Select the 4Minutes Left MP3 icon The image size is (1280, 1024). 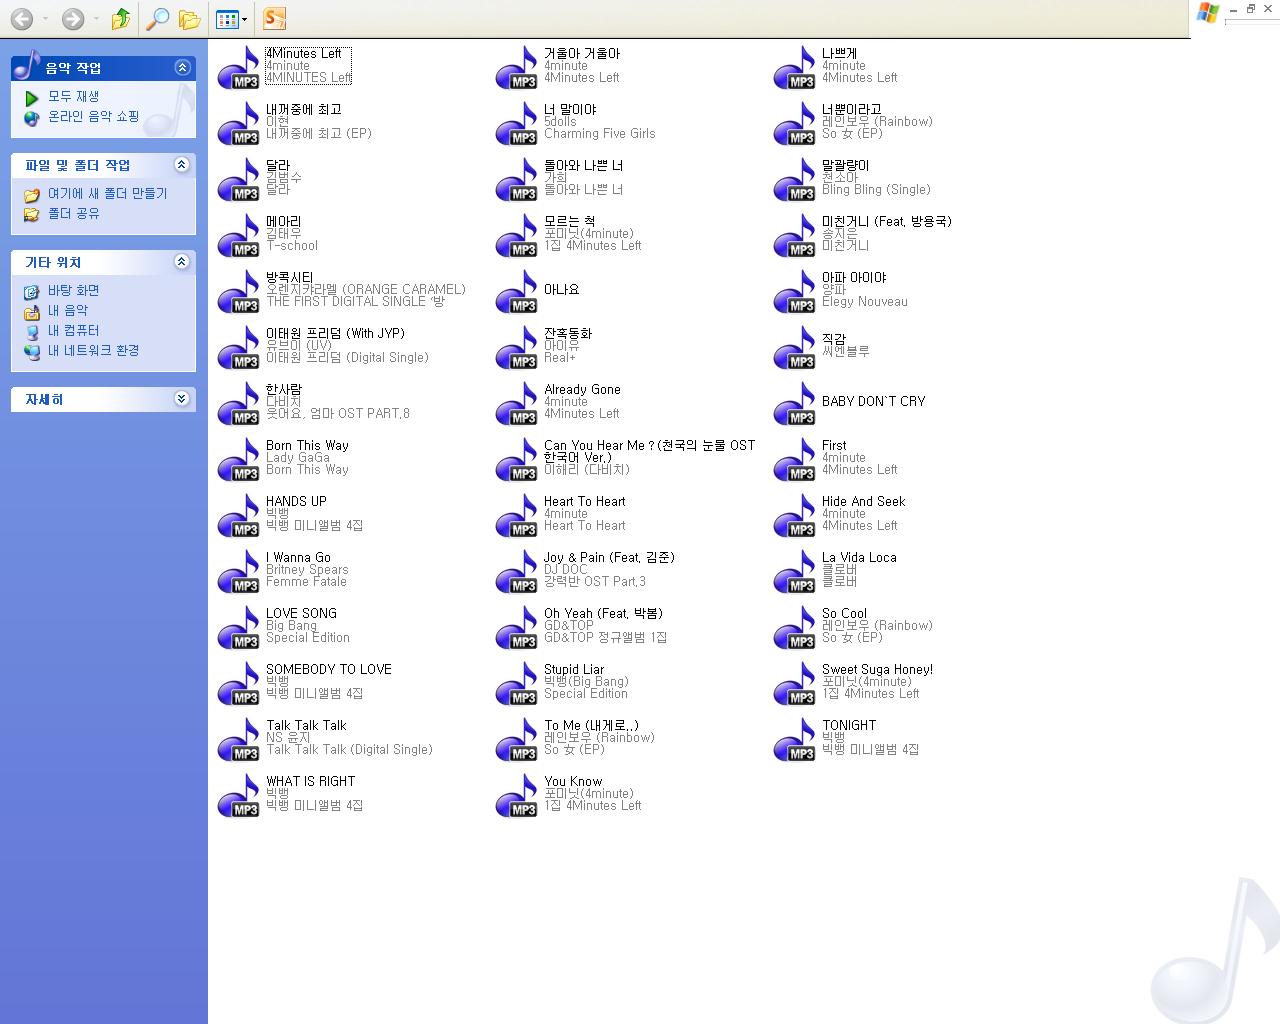(x=239, y=67)
